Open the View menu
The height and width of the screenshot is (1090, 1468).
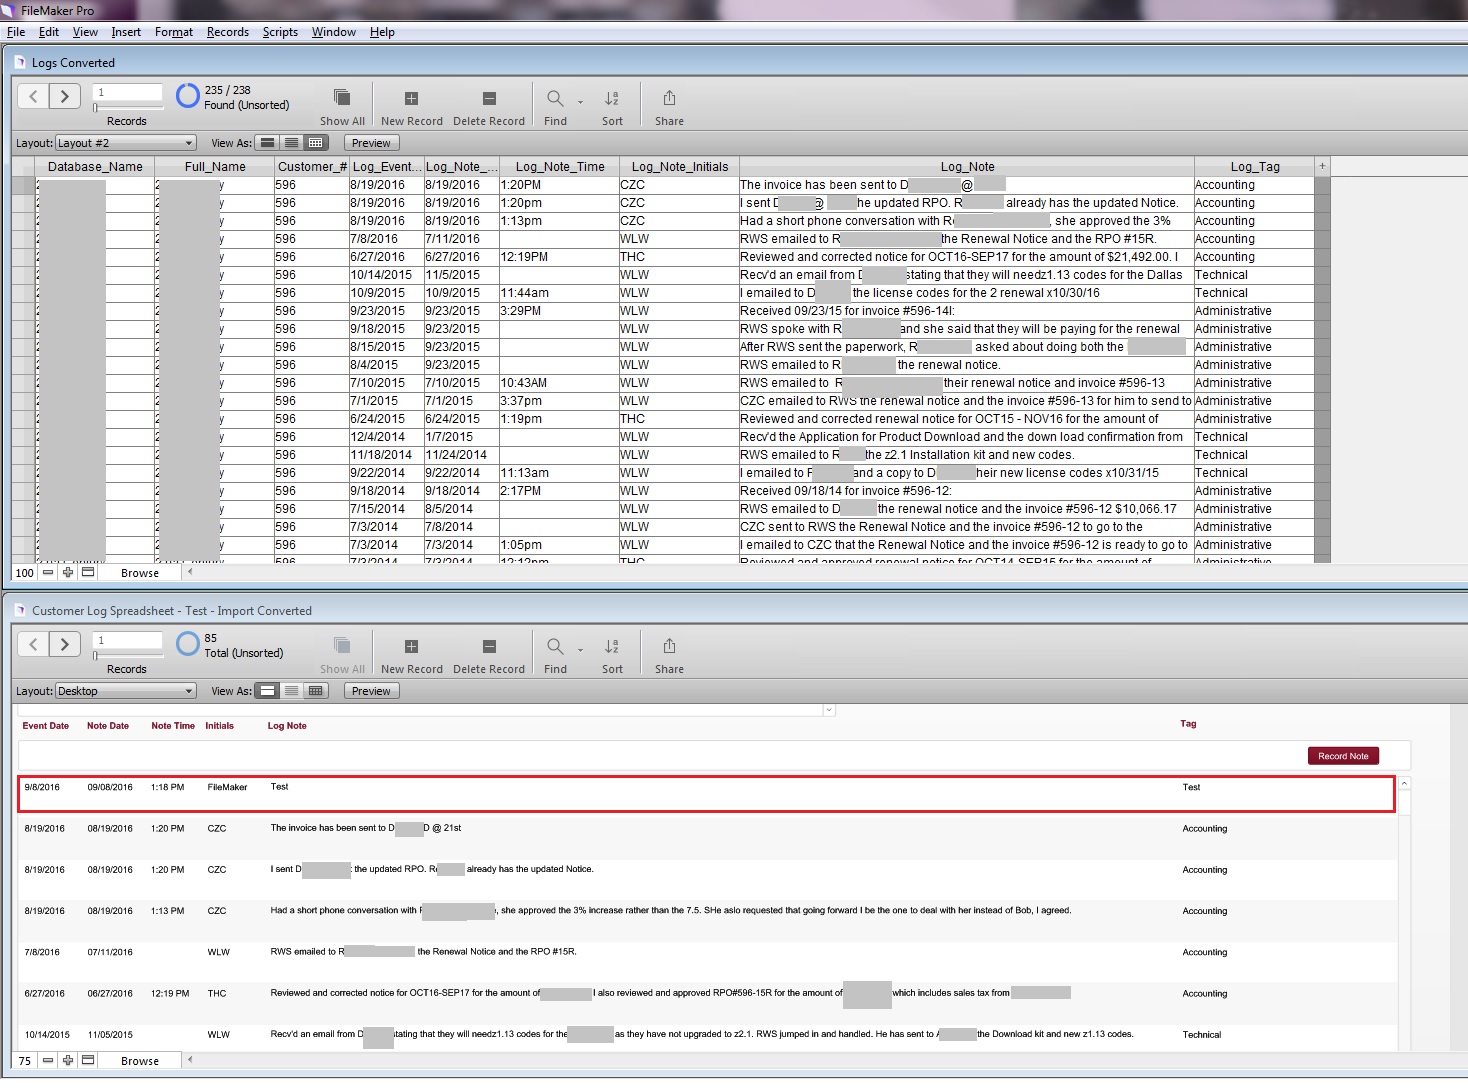85,32
